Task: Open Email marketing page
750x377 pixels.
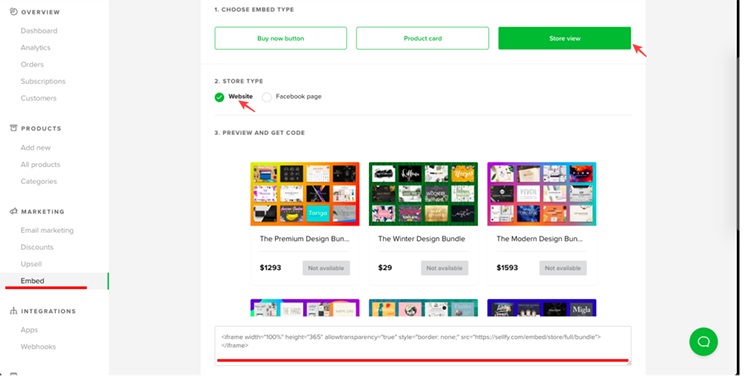Action: pos(47,230)
